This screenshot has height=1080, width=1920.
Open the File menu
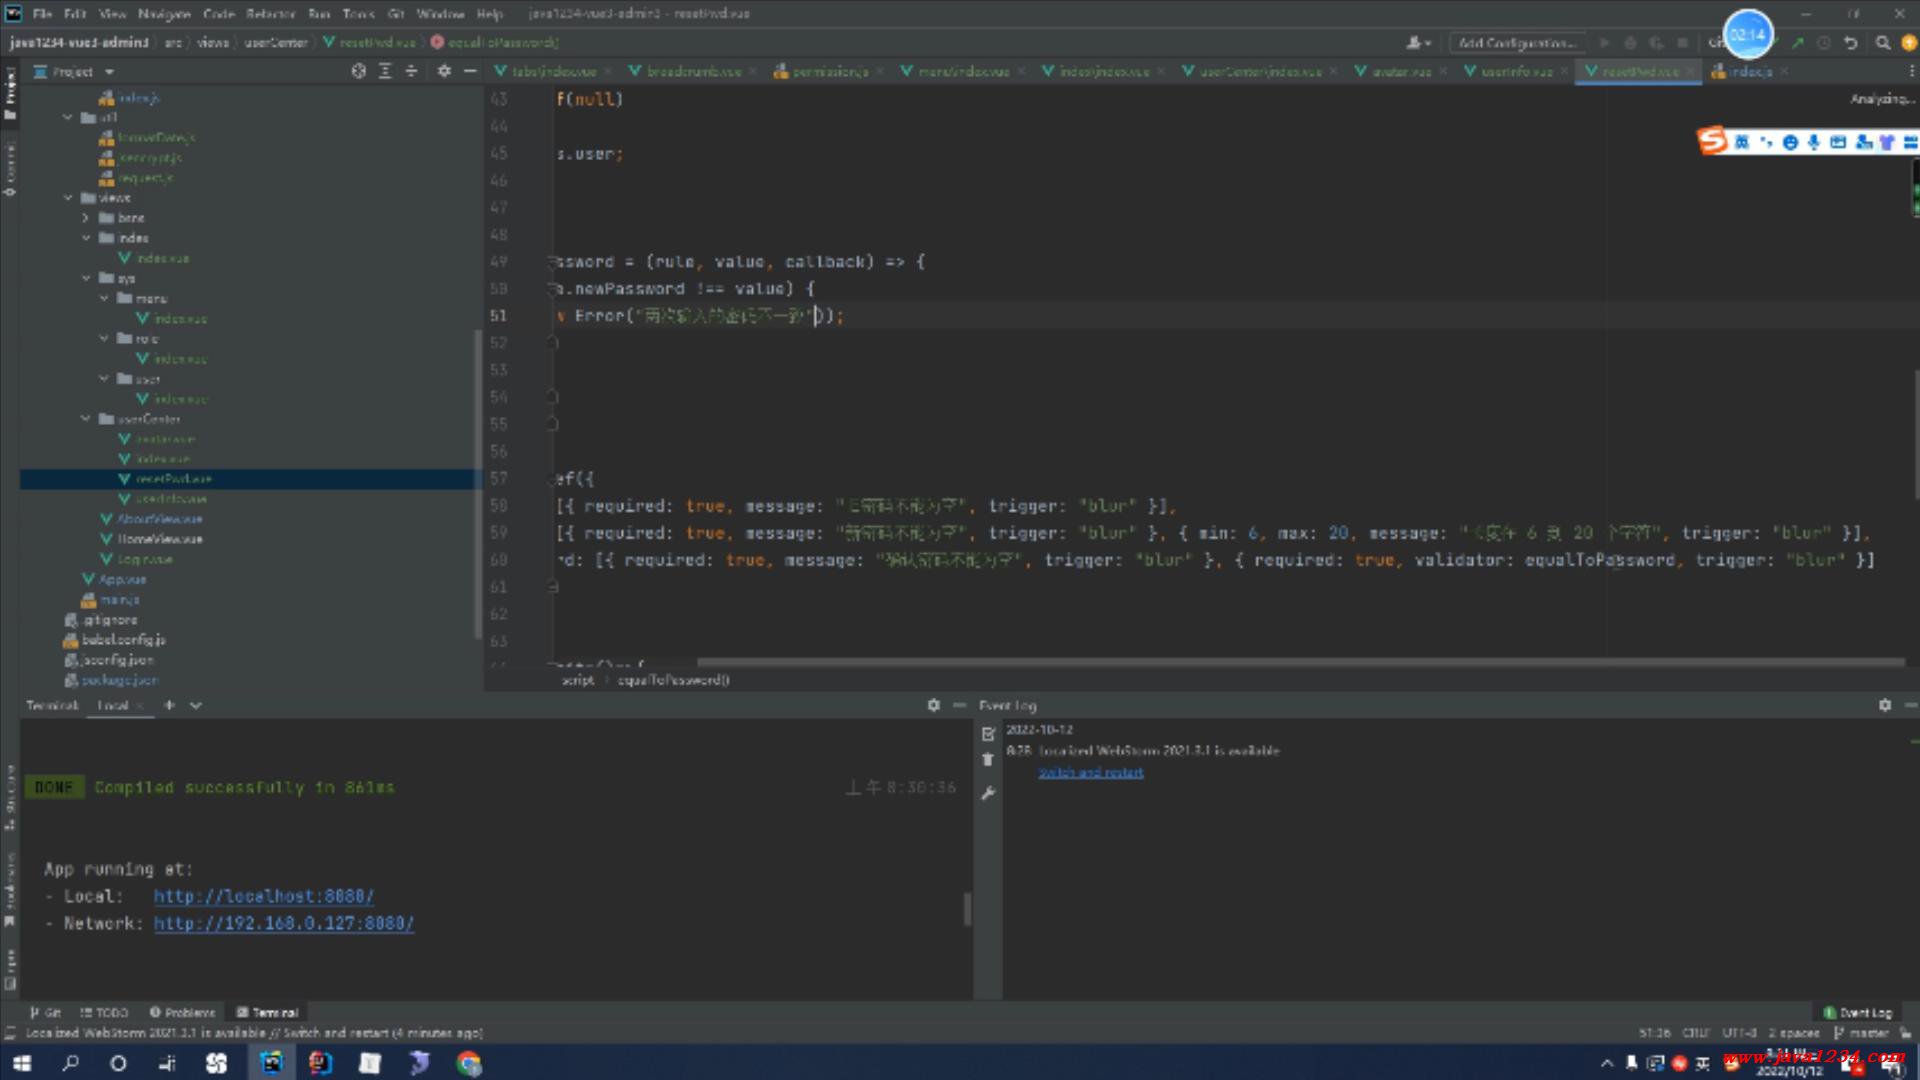coord(42,14)
